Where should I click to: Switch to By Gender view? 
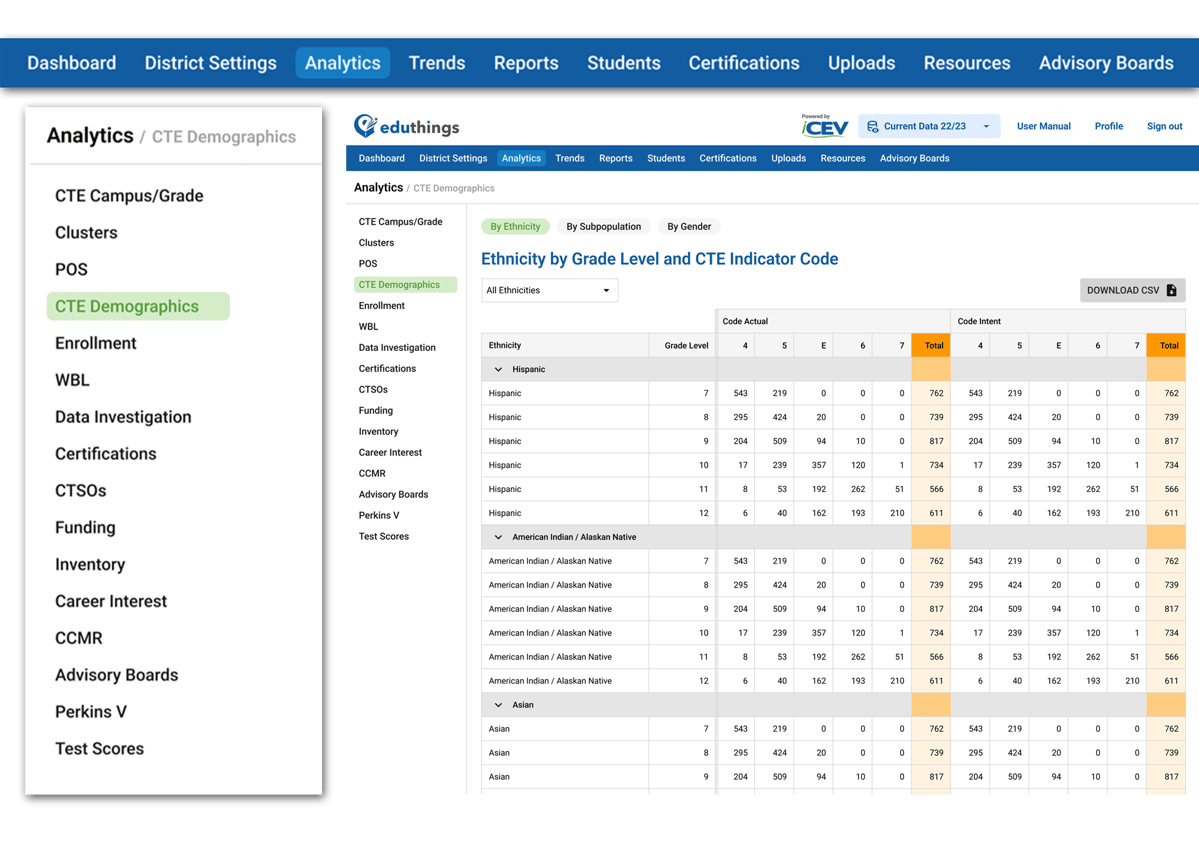(x=689, y=227)
